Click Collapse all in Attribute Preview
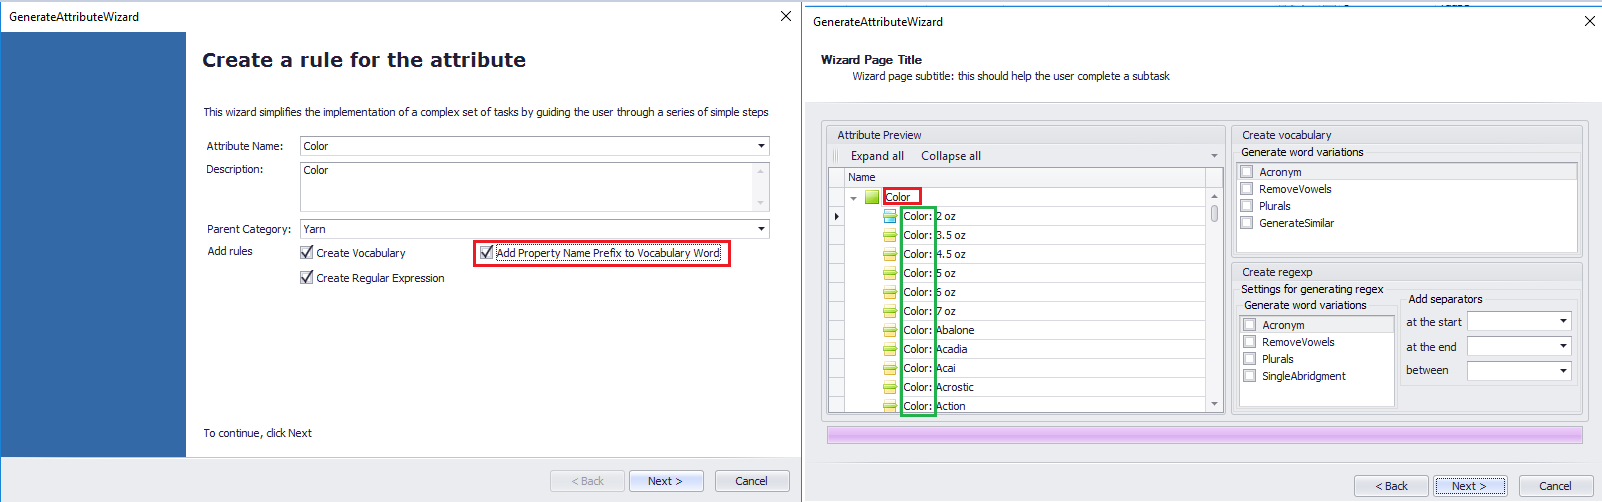Image resolution: width=1602 pixels, height=502 pixels. [951, 156]
